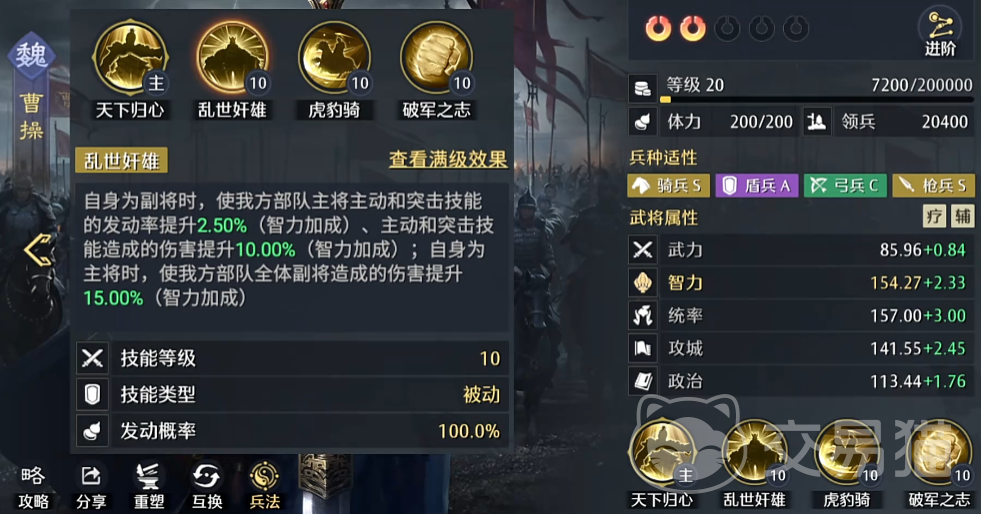981x514 pixels.
Task: Open the 攻略 guide icon
Action: point(33,487)
